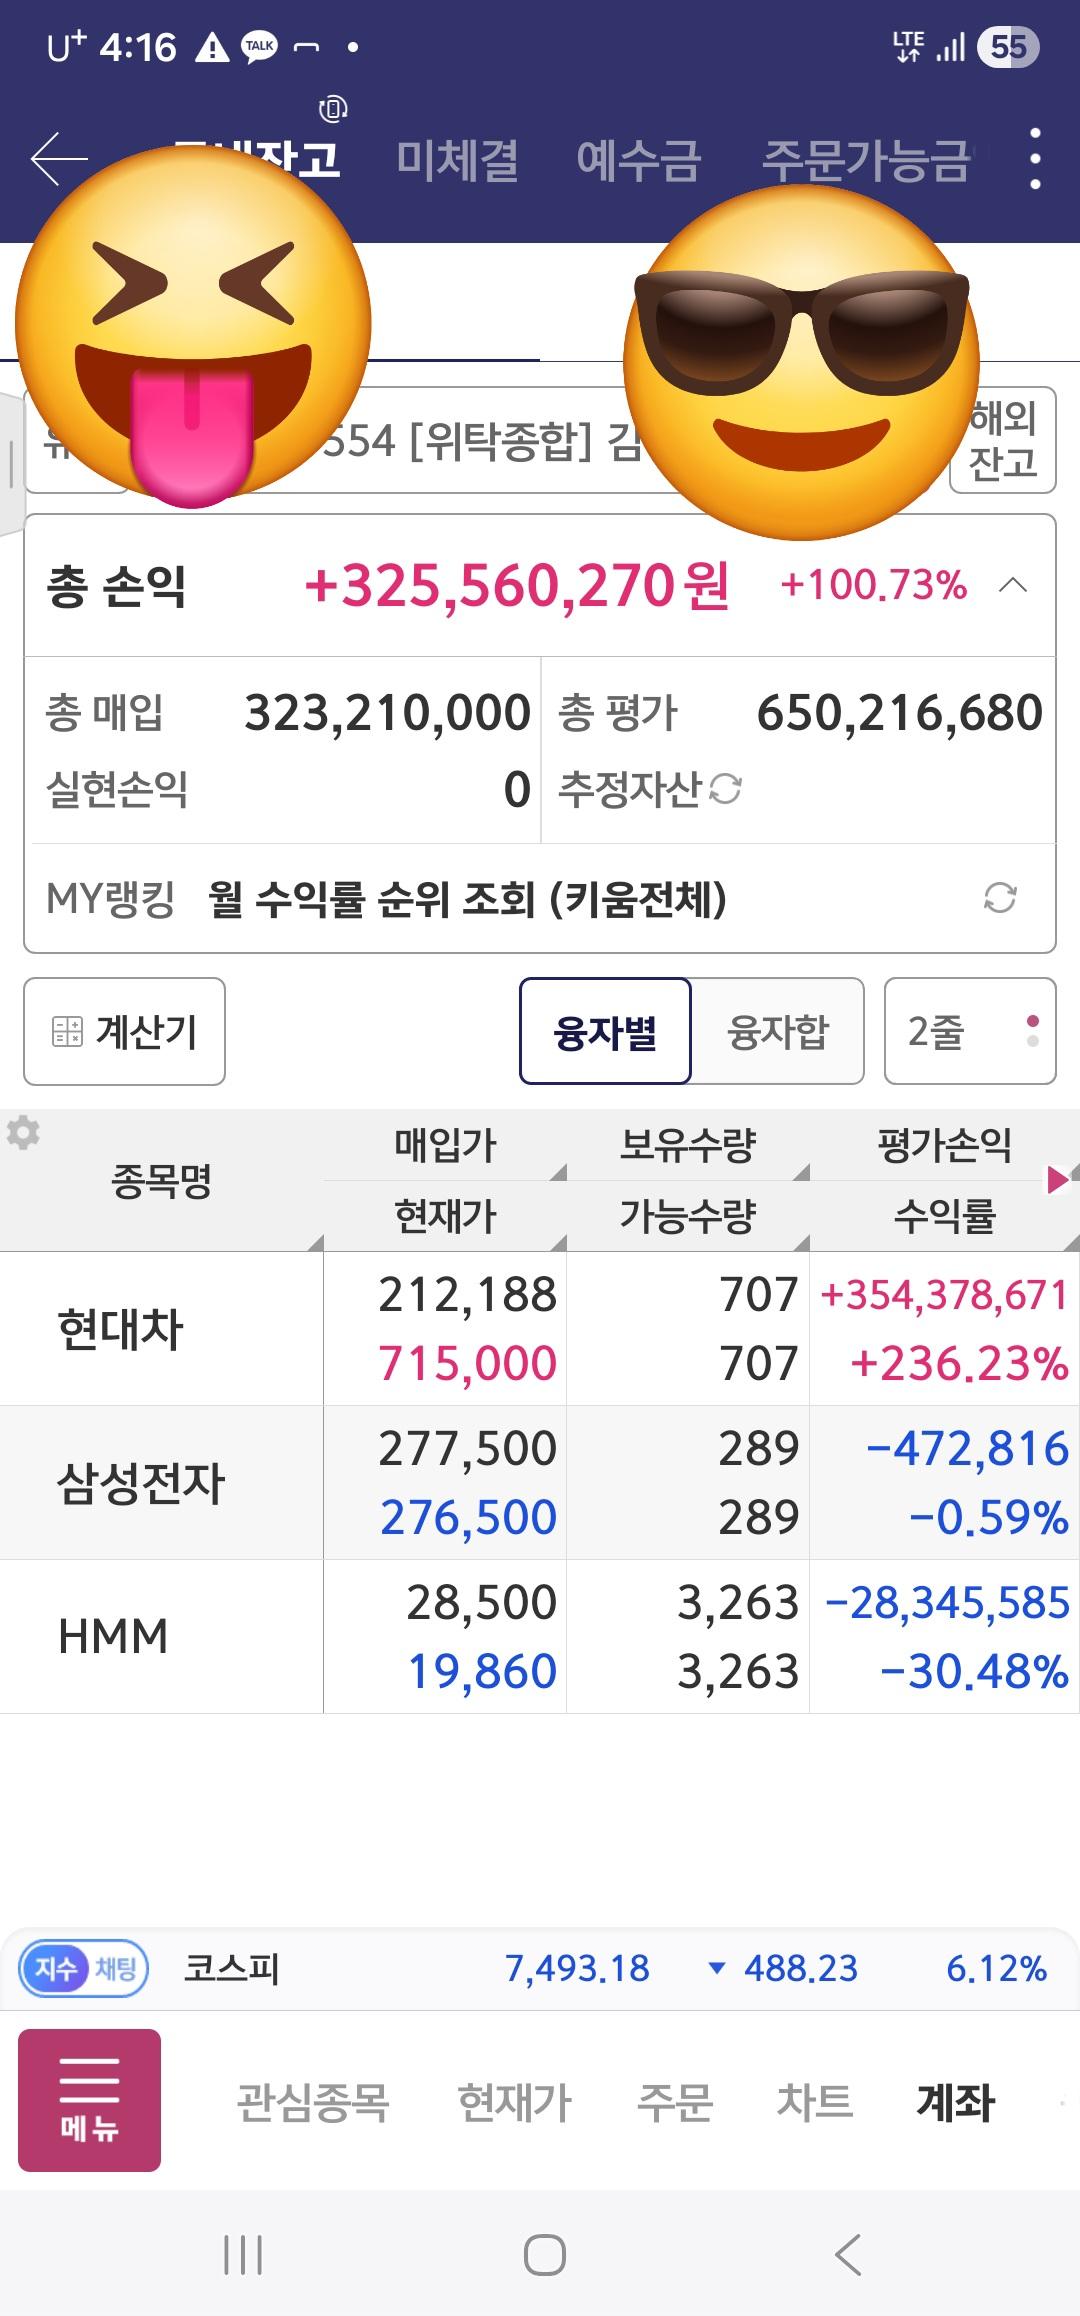Switch to 미체결 tab
The height and width of the screenshot is (2316, 1080).
click(457, 160)
